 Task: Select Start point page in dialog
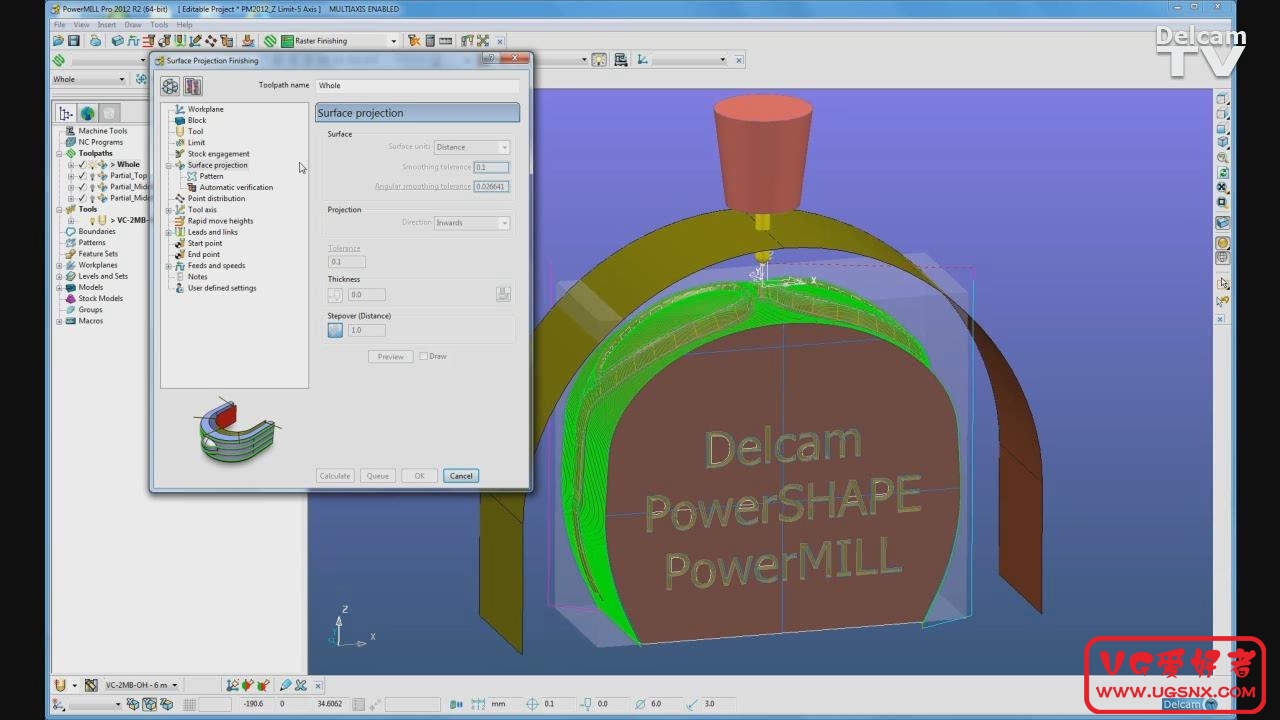point(205,243)
